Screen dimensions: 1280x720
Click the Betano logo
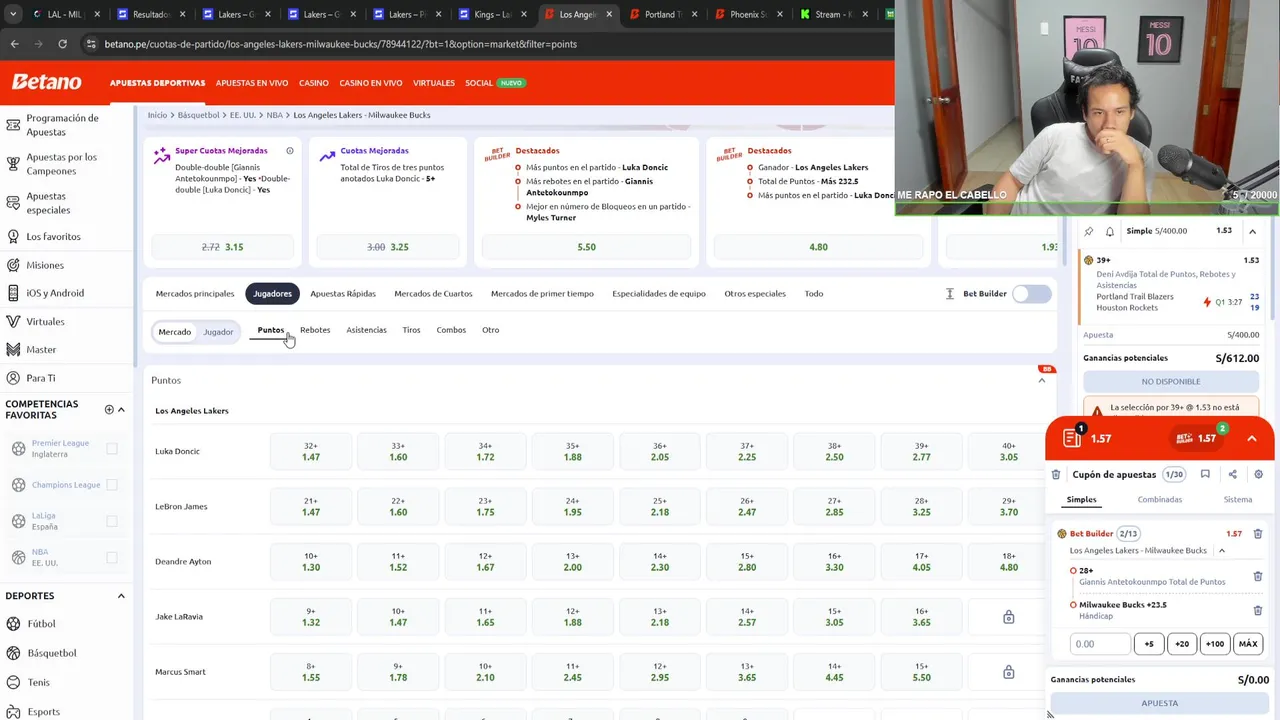[x=46, y=82]
